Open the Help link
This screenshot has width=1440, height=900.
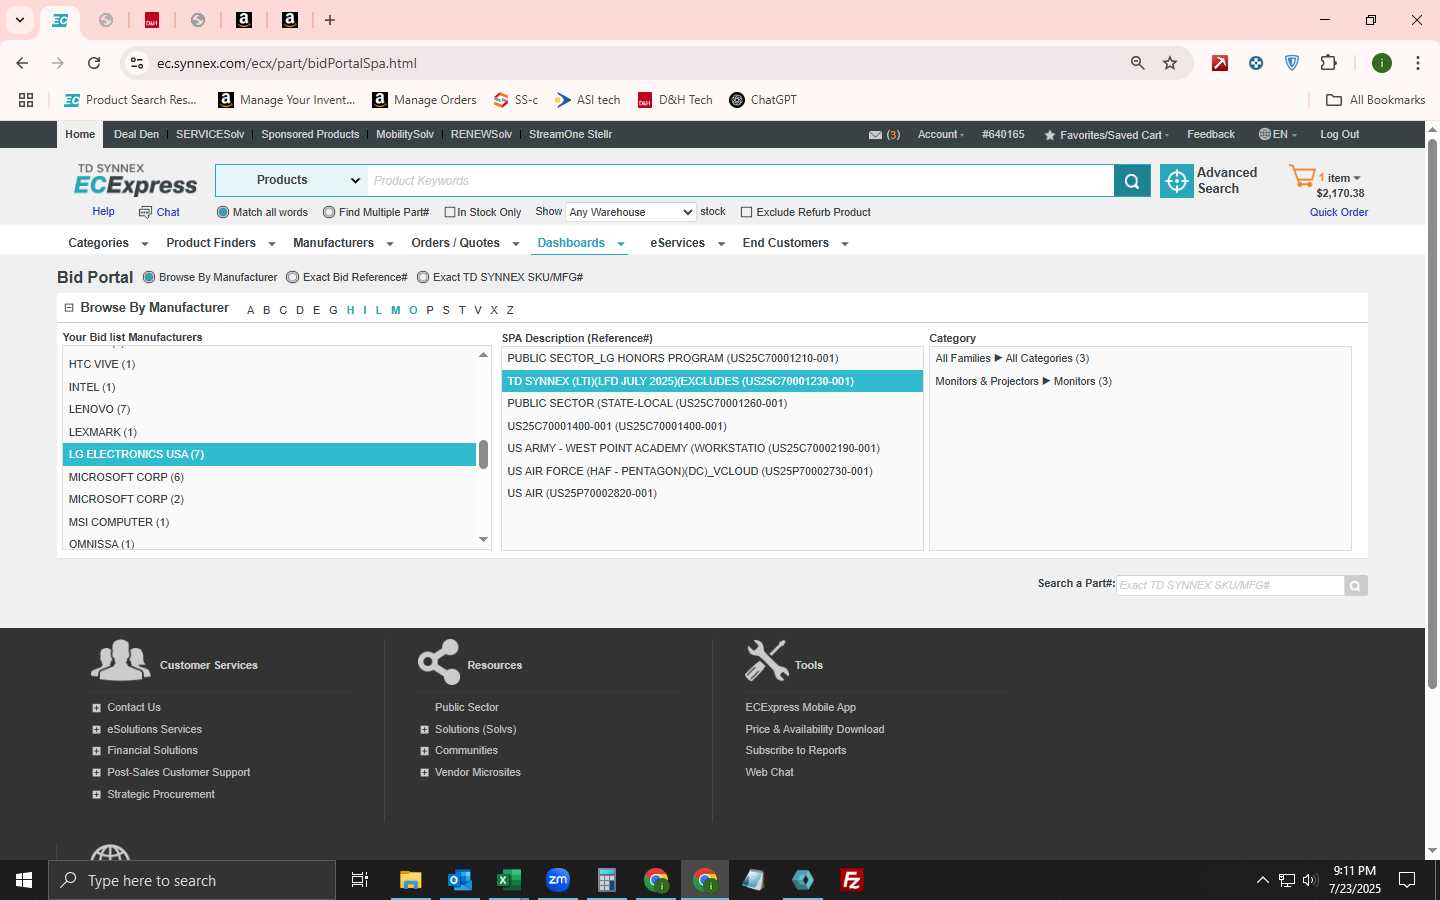tap(103, 212)
